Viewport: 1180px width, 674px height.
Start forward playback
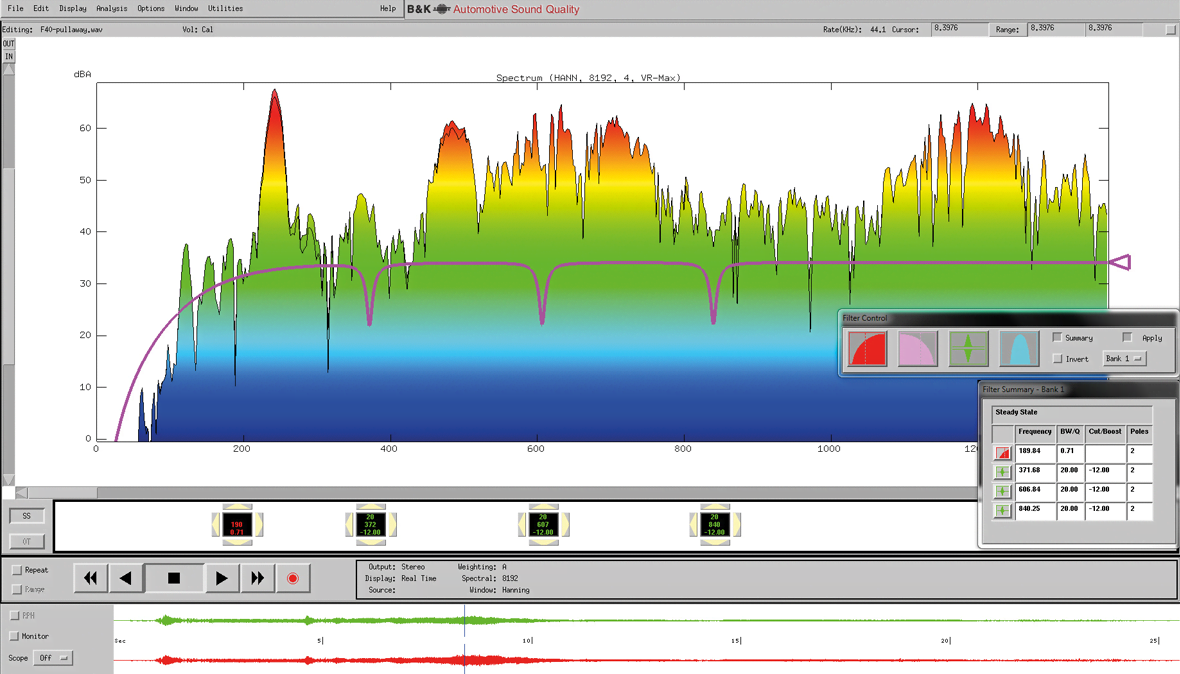click(x=221, y=578)
